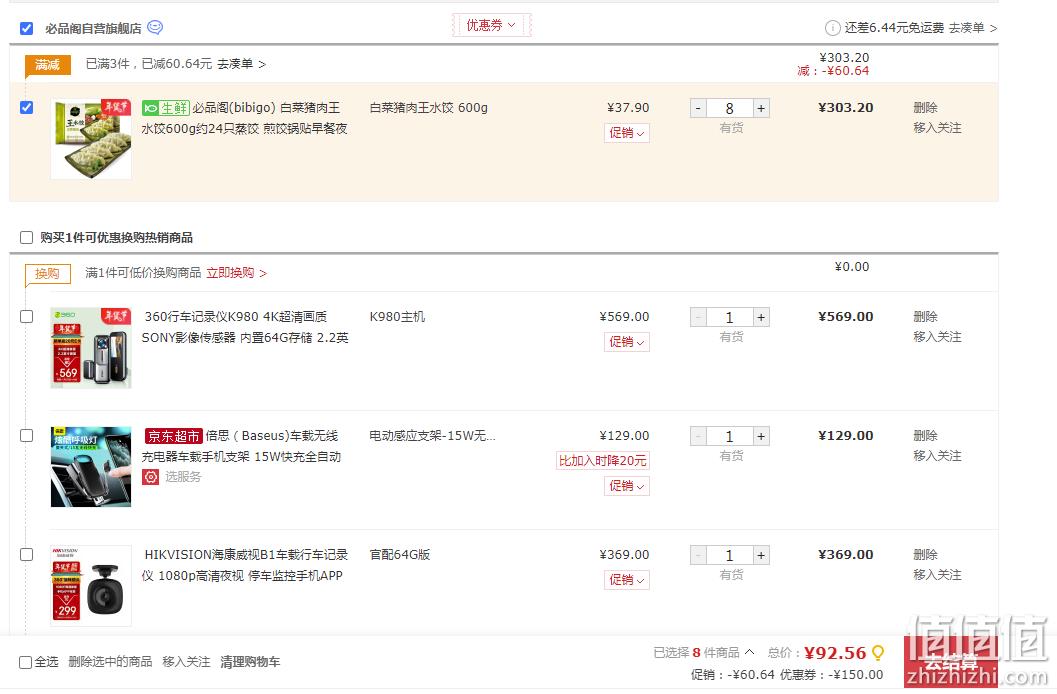
Task: Open the 360 K980 recorder thumbnail
Action: pyautogui.click(x=91, y=348)
